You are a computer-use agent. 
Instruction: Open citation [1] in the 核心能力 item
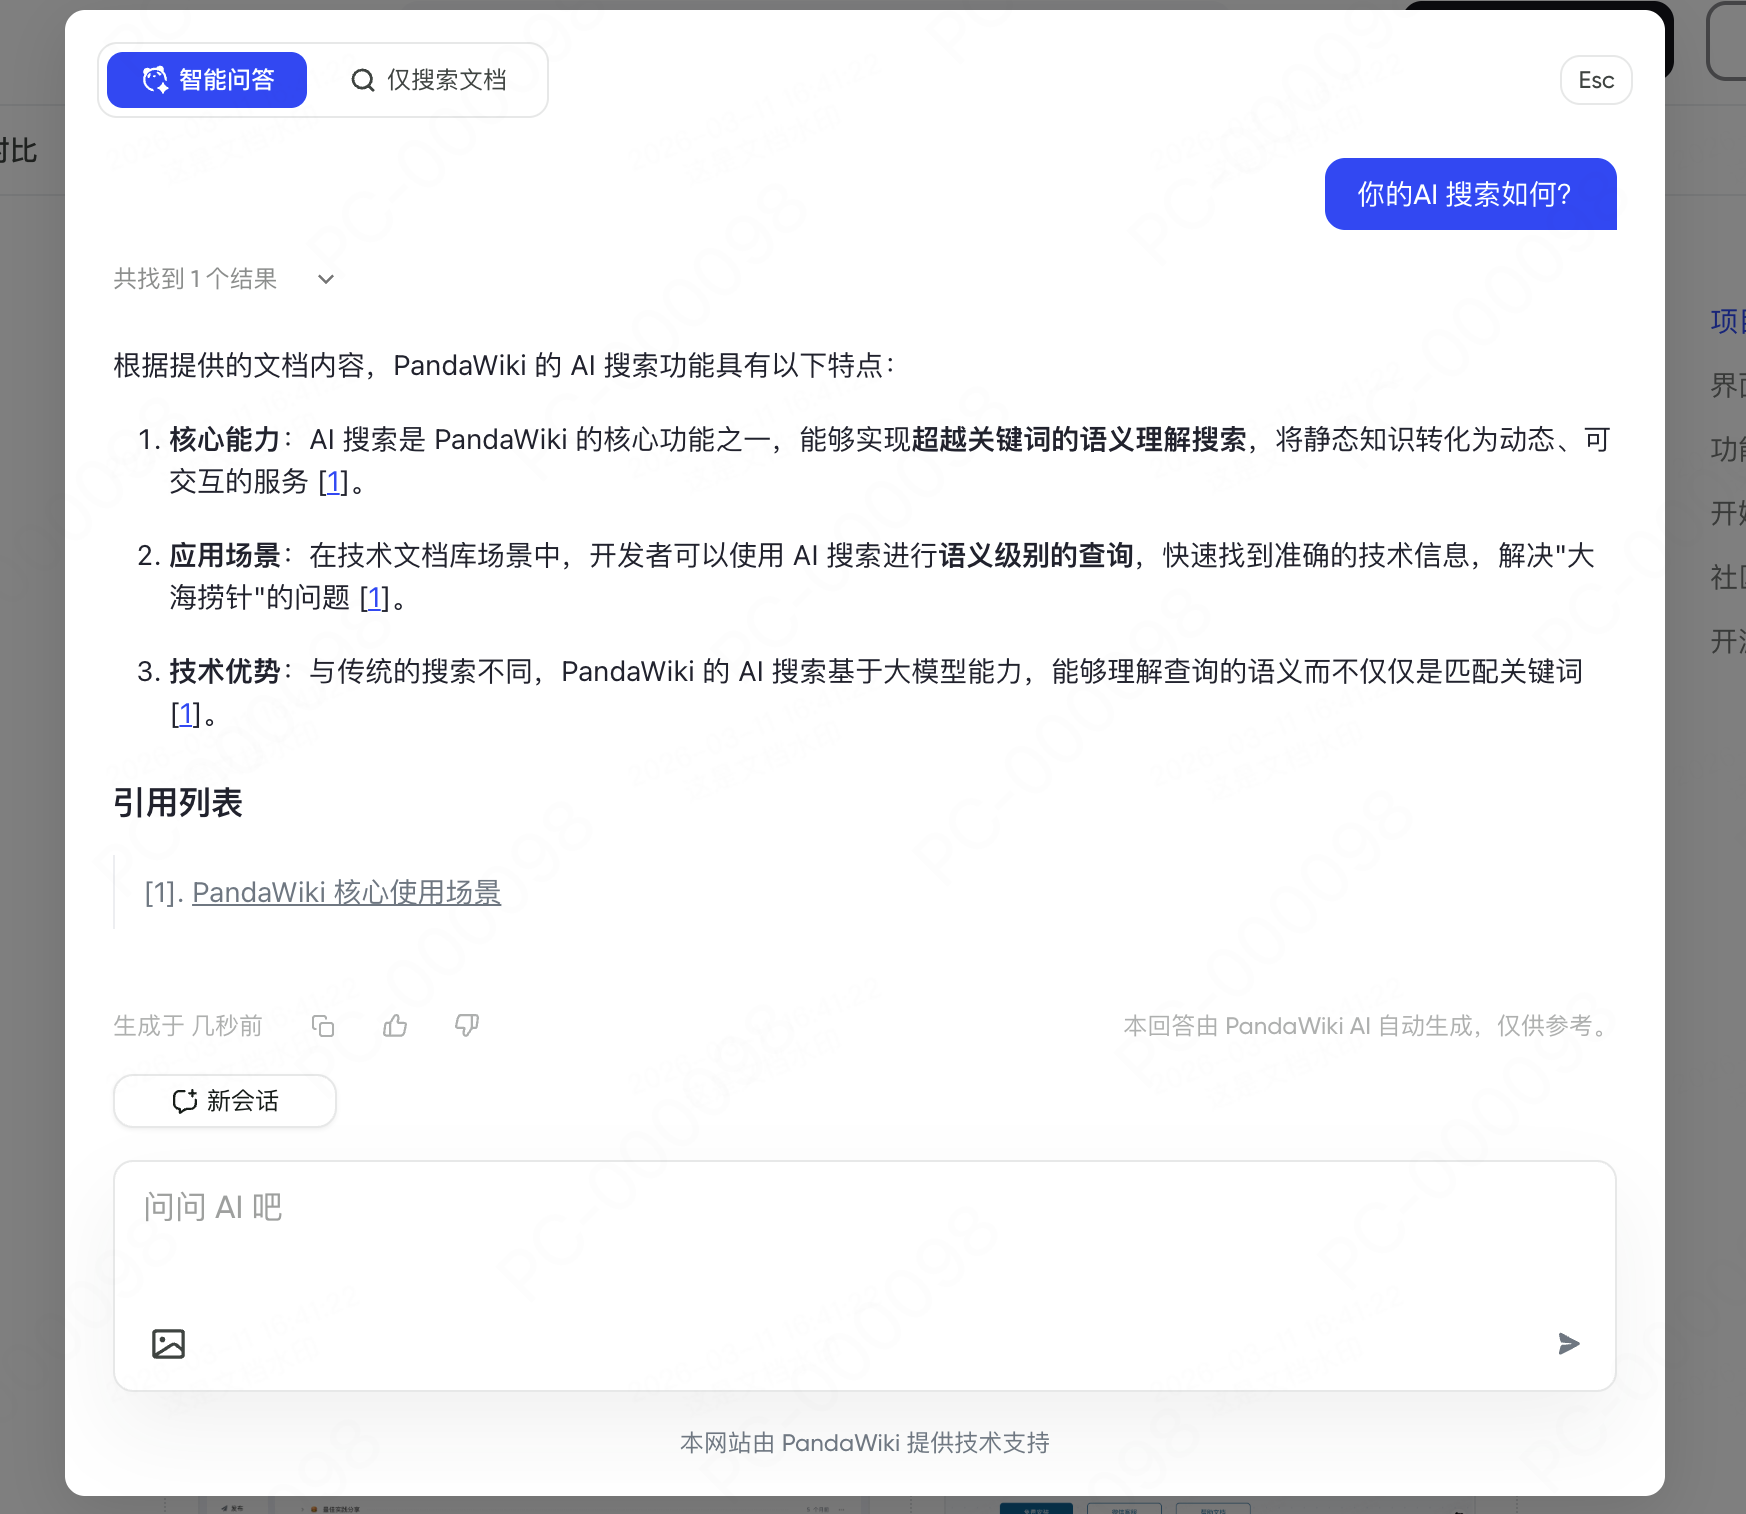(x=334, y=482)
